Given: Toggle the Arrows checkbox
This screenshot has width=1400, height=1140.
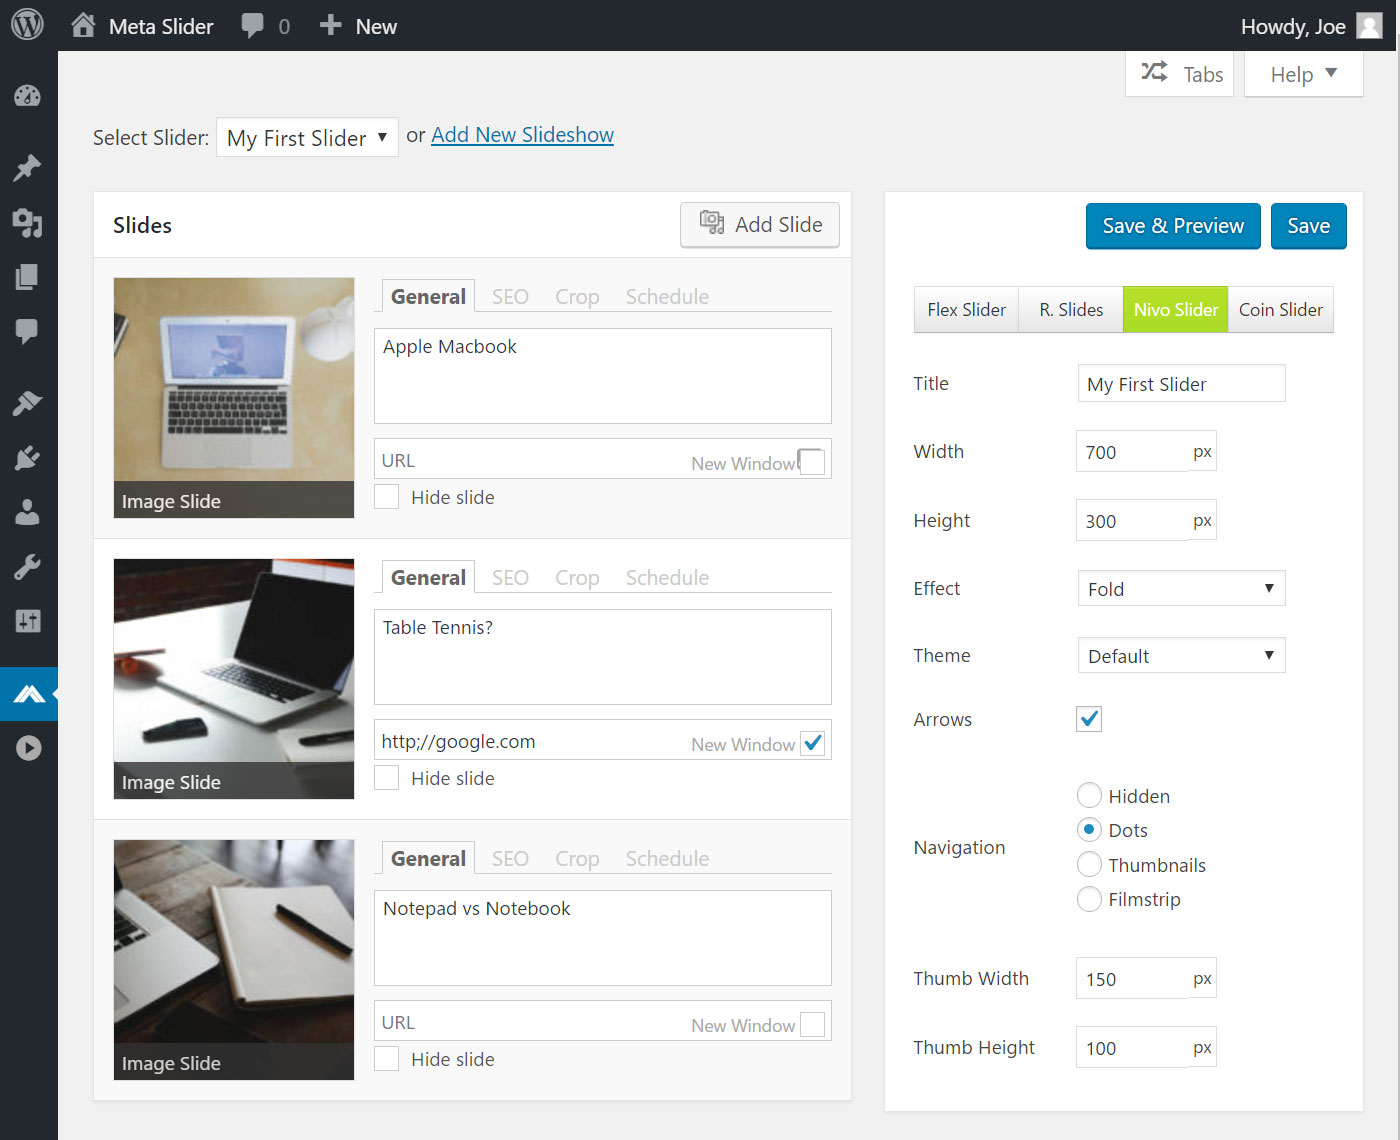Looking at the screenshot, I should tap(1089, 719).
